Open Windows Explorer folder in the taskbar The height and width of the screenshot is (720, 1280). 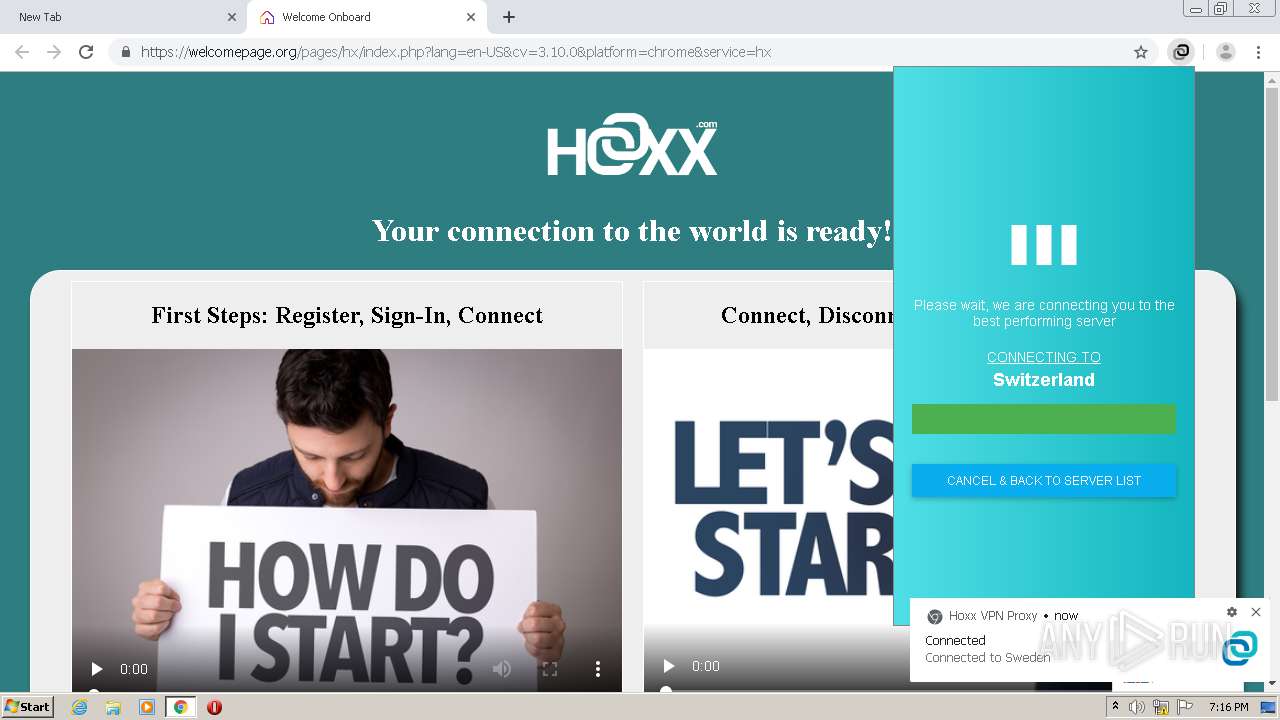tap(113, 707)
